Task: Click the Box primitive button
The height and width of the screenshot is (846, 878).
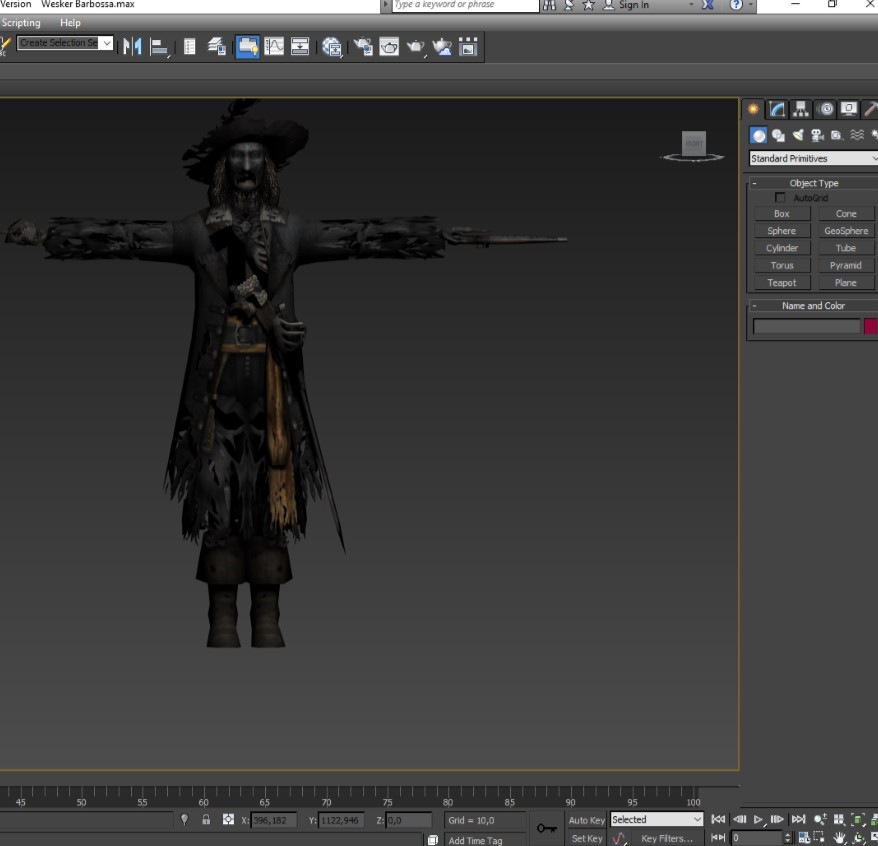Action: click(782, 214)
